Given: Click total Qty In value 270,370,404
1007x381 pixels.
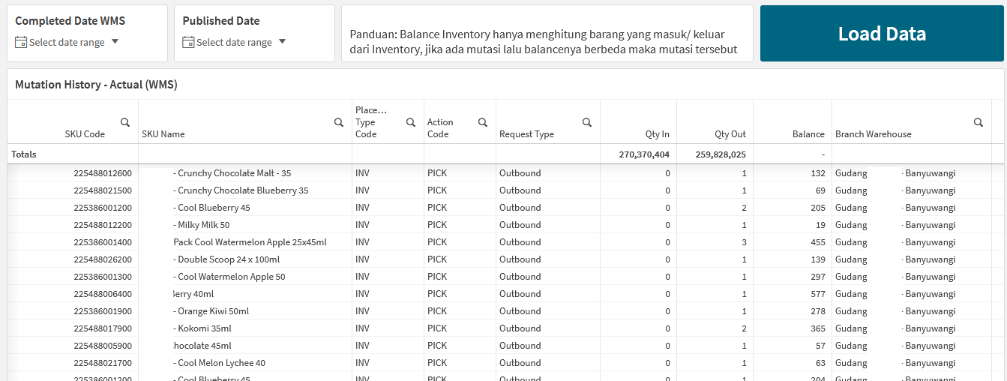Looking at the screenshot, I should click(x=643, y=154).
